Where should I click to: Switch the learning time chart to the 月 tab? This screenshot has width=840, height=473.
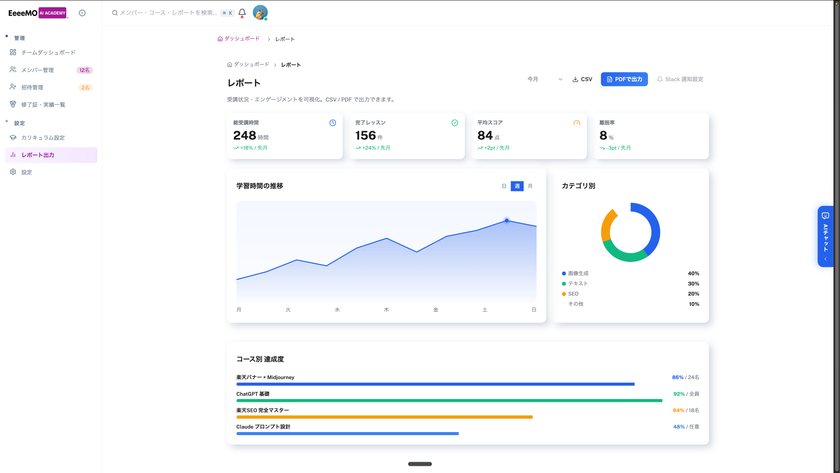tap(530, 186)
